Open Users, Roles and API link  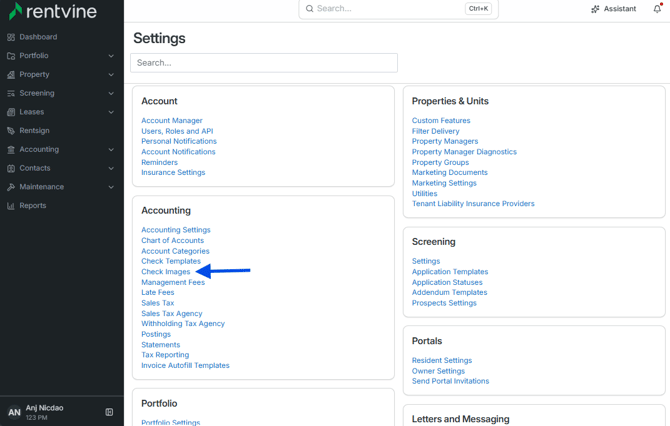coord(177,131)
